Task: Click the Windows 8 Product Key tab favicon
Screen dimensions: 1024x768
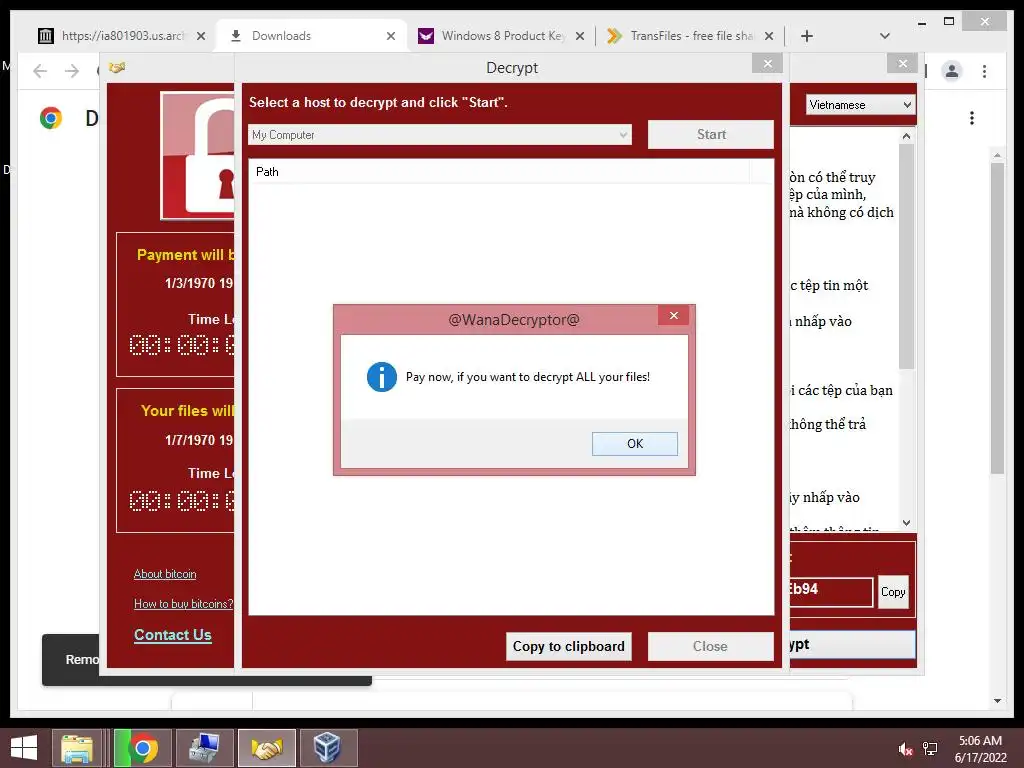Action: click(426, 36)
